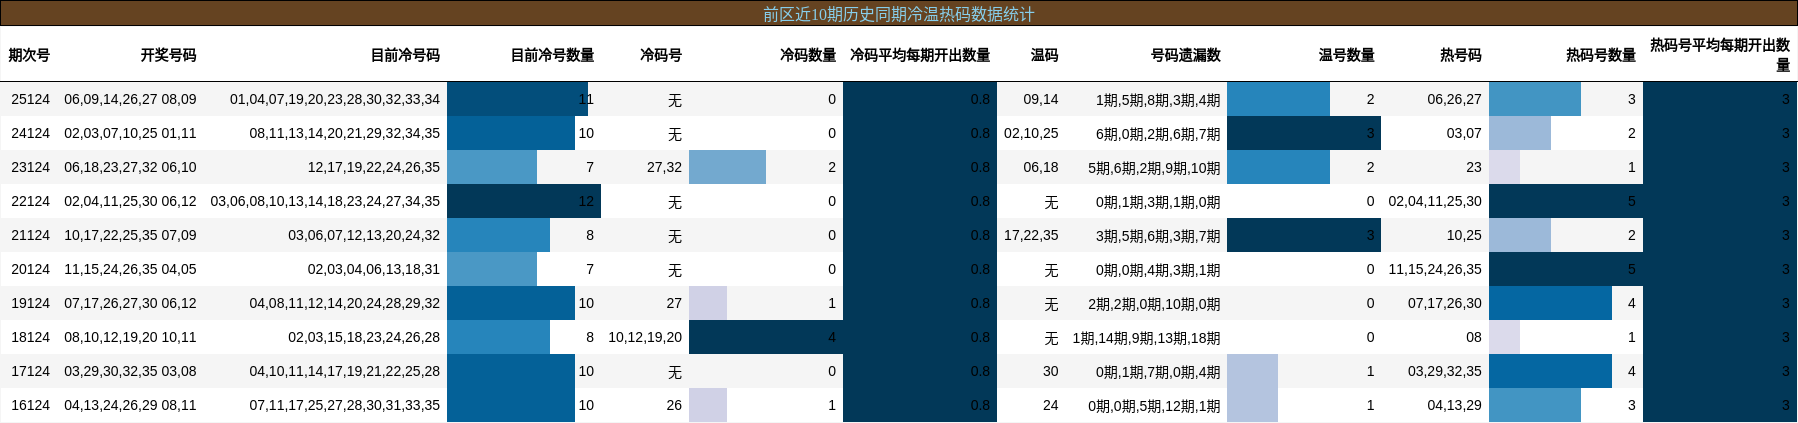Image resolution: width=1798 pixels, height=423 pixels.
Task: Click cold numbers 07,11,17,25,27,28,30,31,33,35
Action: (x=345, y=405)
